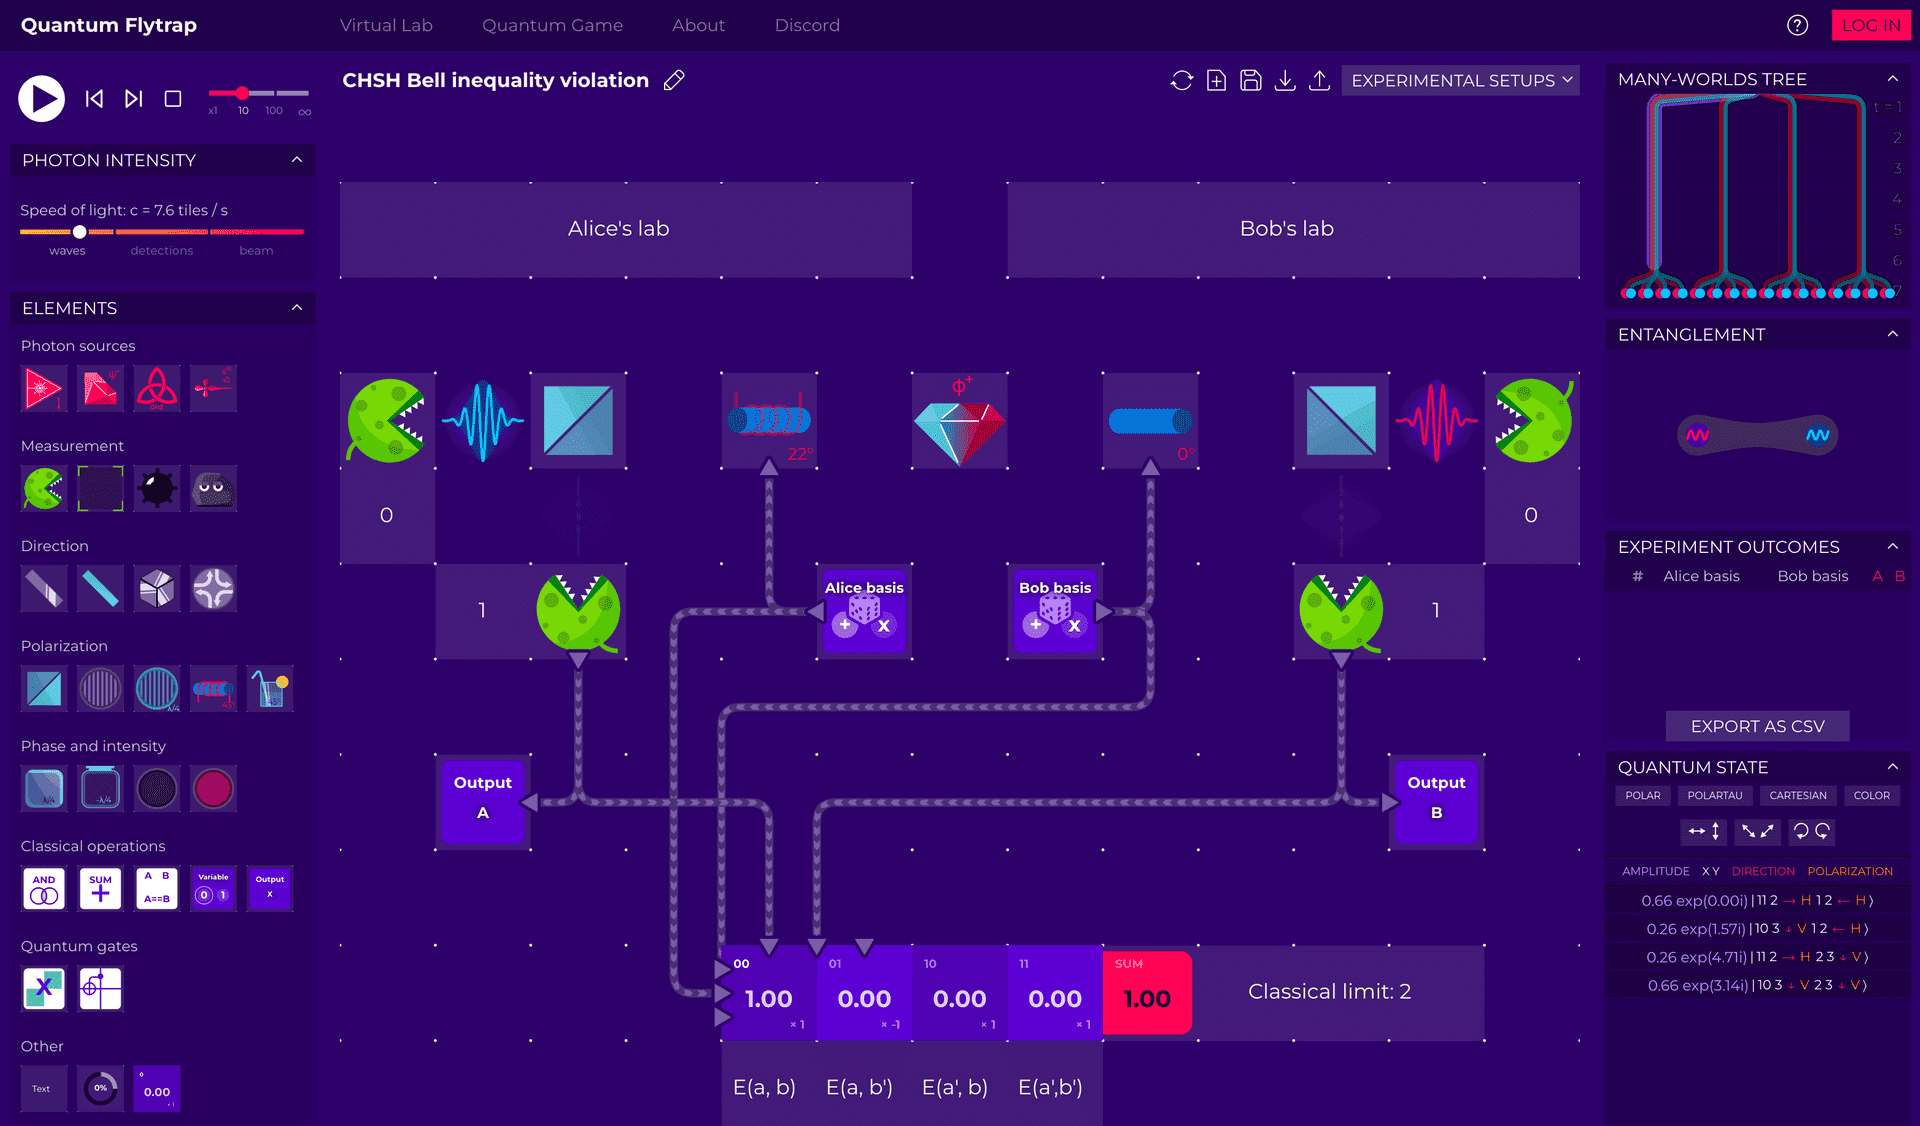Collapse the PHOTON INTENSITY panel
Image resolution: width=1920 pixels, height=1126 pixels.
click(296, 159)
